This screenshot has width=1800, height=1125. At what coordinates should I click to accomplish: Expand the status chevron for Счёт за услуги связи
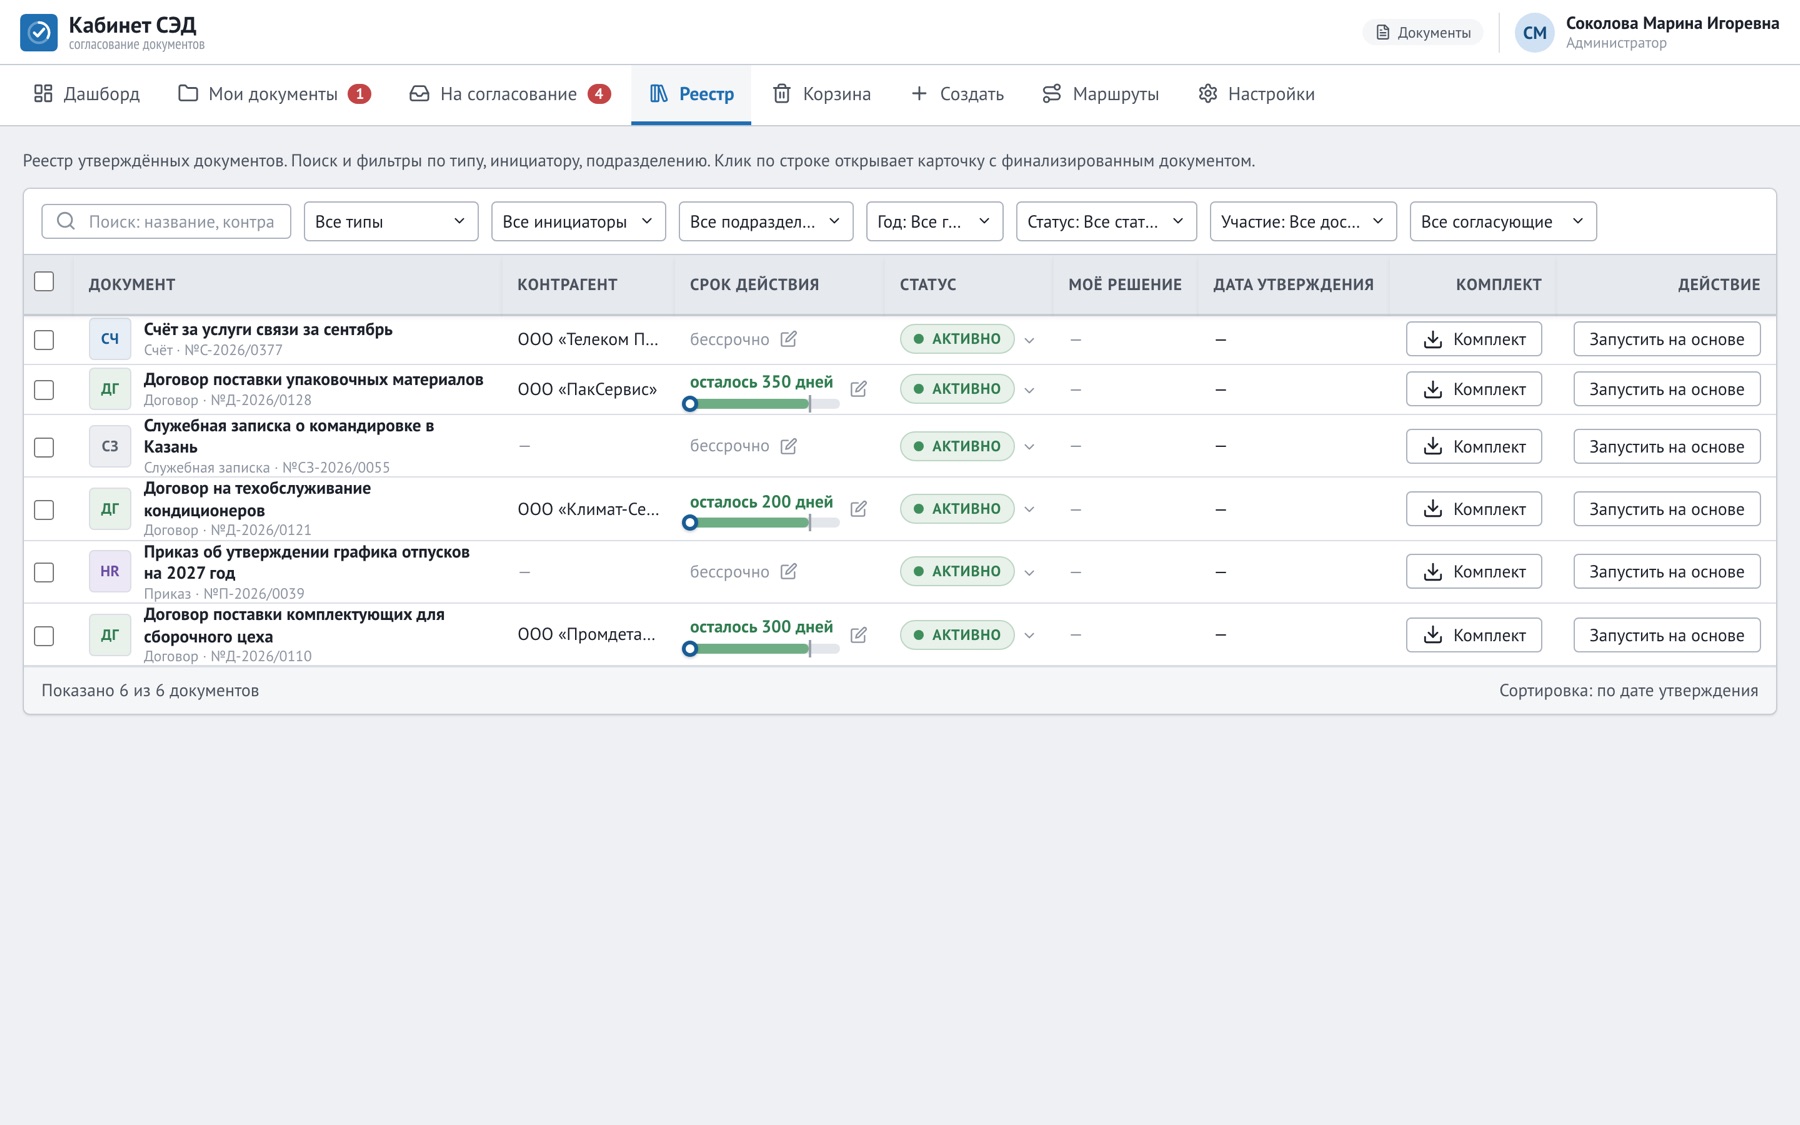pyautogui.click(x=1029, y=340)
